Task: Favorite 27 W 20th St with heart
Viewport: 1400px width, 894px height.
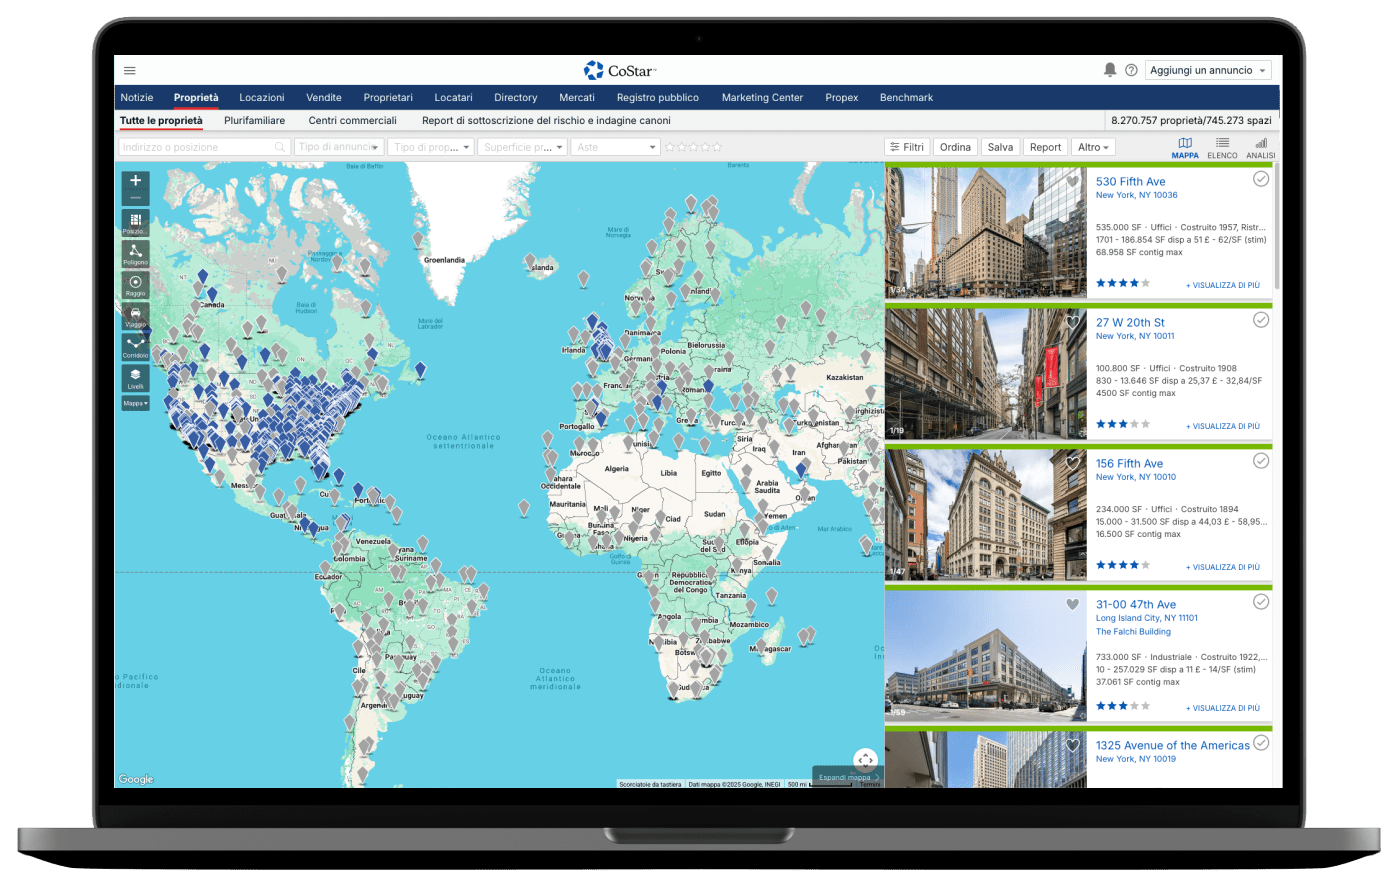Action: click(1072, 323)
